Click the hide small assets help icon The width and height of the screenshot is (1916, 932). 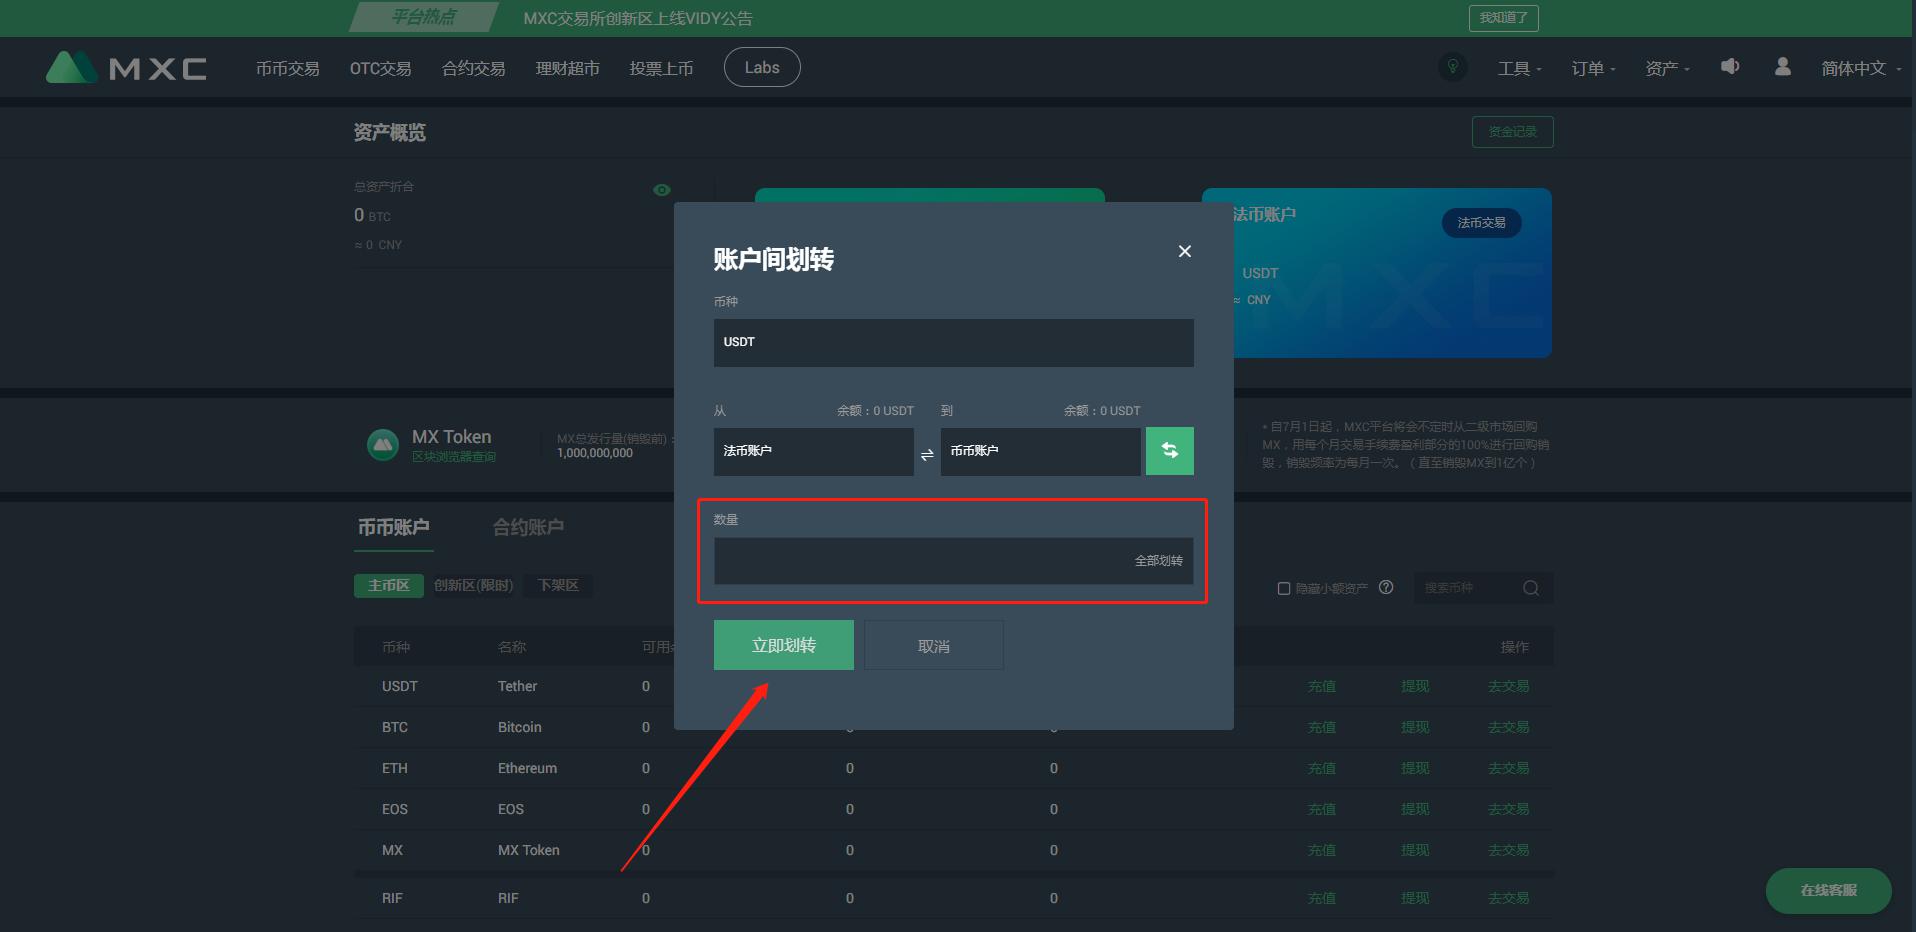coord(1386,587)
